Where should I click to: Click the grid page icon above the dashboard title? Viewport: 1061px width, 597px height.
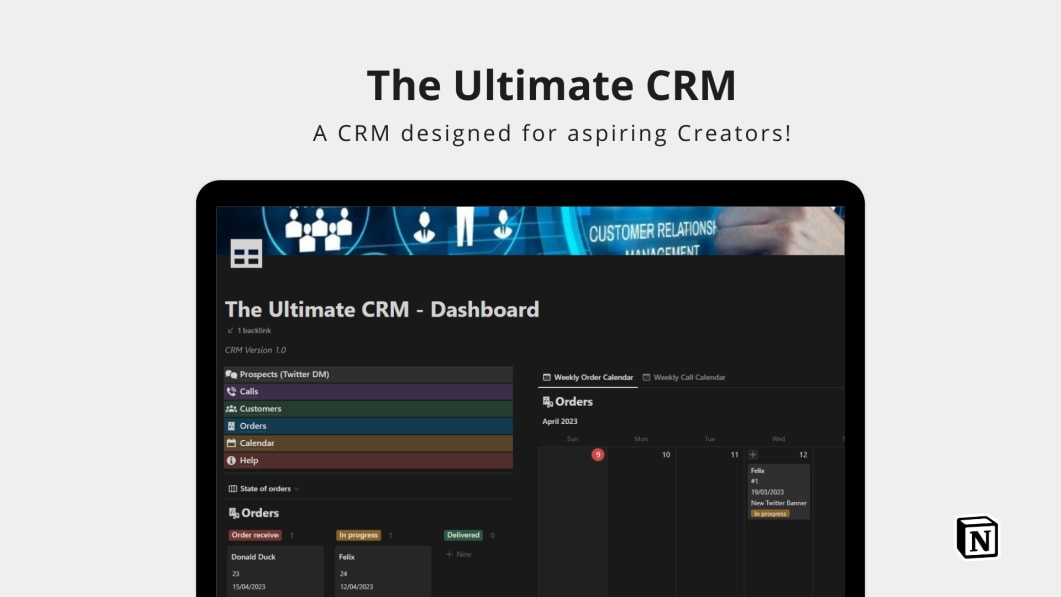[246, 254]
